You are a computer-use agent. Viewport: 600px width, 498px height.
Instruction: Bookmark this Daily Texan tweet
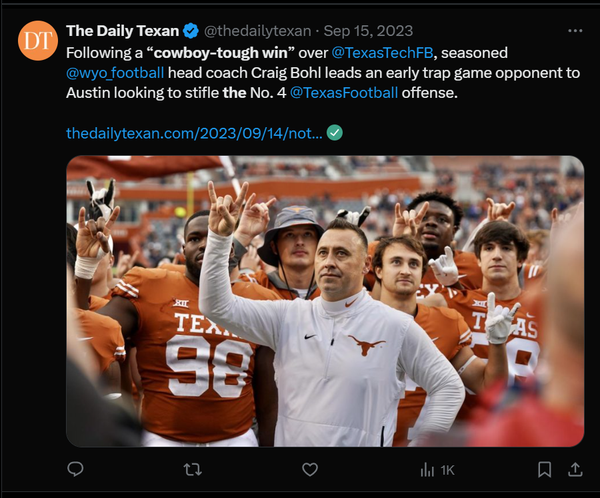click(x=544, y=469)
